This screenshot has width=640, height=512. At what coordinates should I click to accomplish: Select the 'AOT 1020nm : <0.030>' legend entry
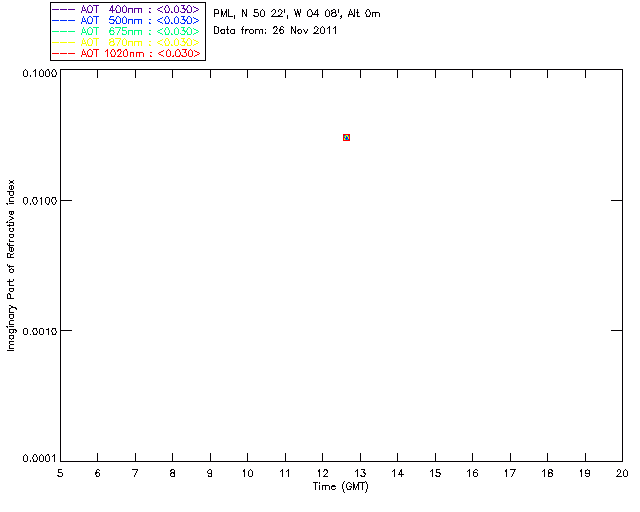[x=126, y=53]
